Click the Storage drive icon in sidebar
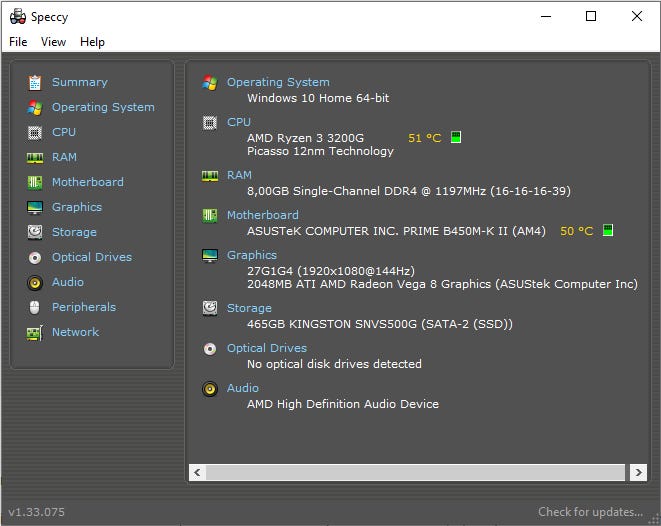The width and height of the screenshot is (661, 526). tap(35, 232)
